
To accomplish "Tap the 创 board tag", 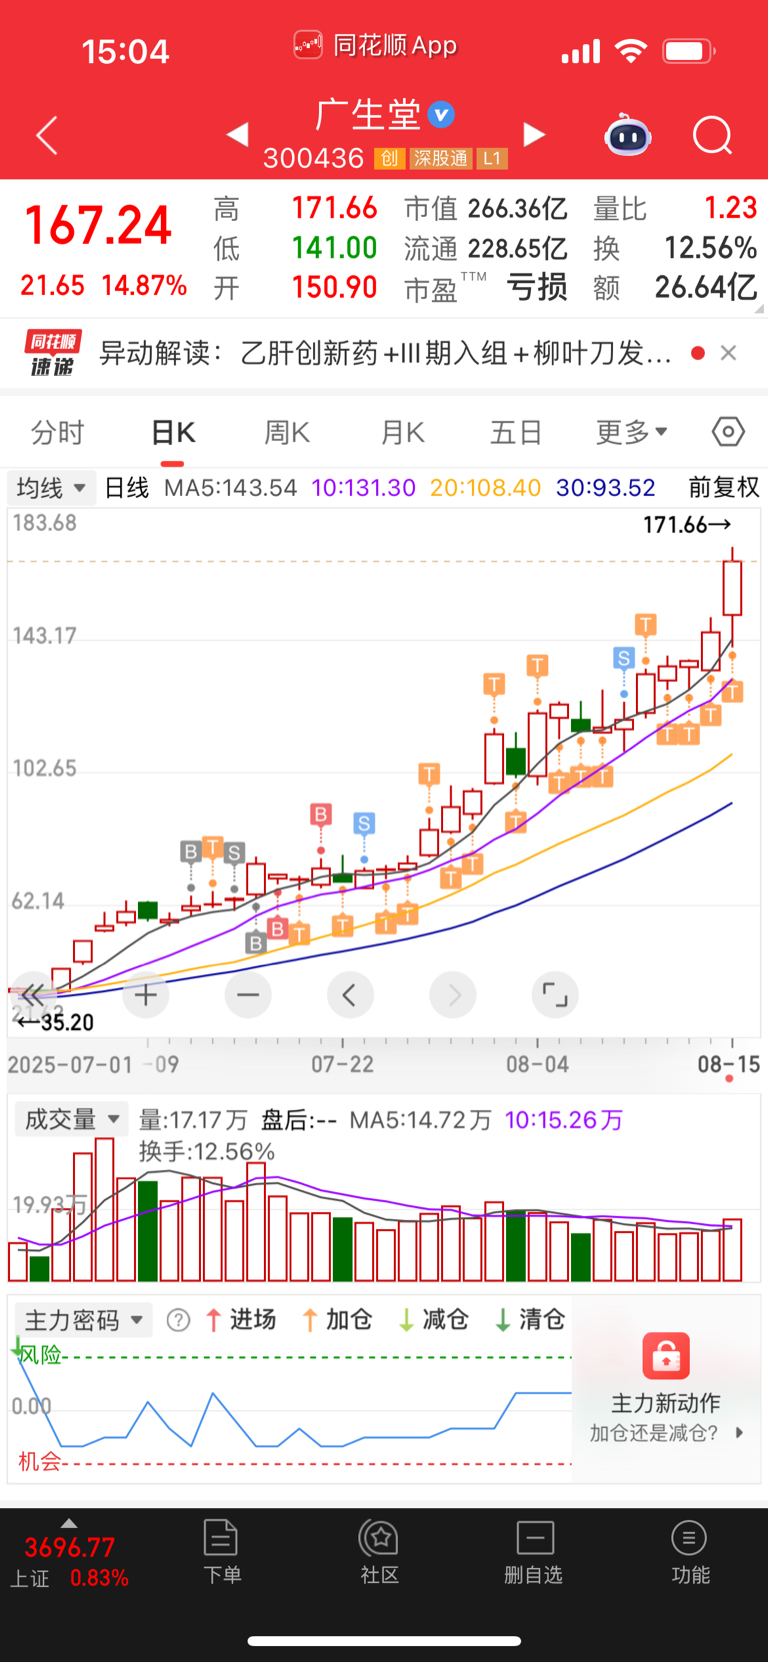I will click(x=389, y=158).
